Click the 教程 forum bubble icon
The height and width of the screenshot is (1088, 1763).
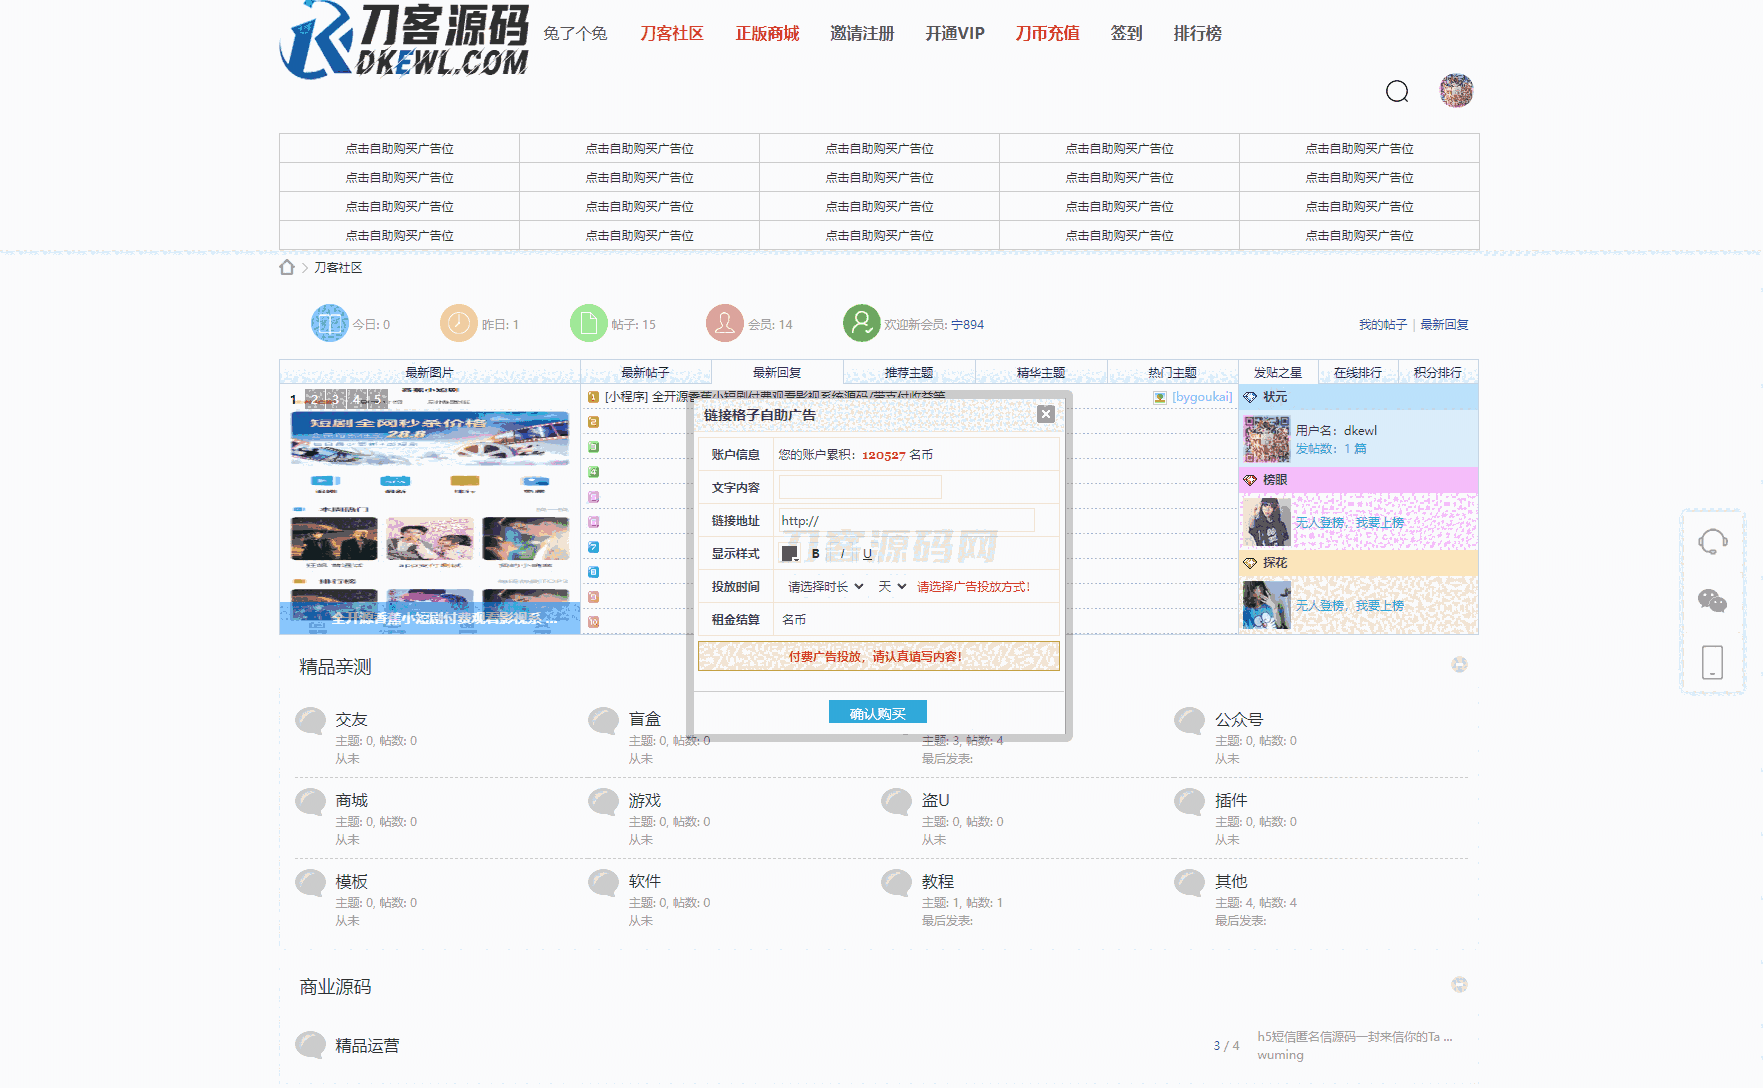coord(897,883)
